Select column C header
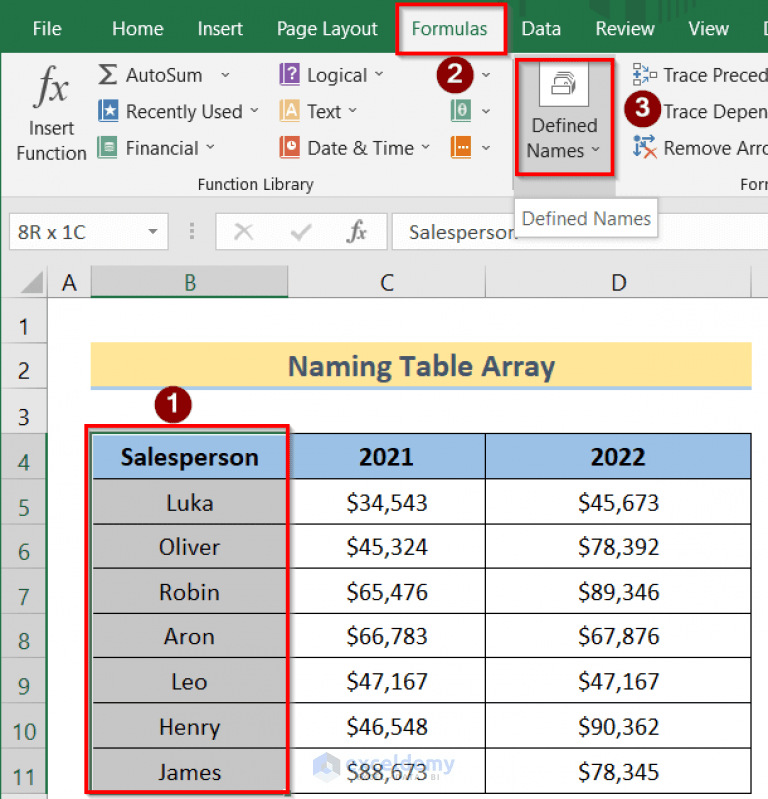Screen dimensions: 768x799 click(387, 282)
